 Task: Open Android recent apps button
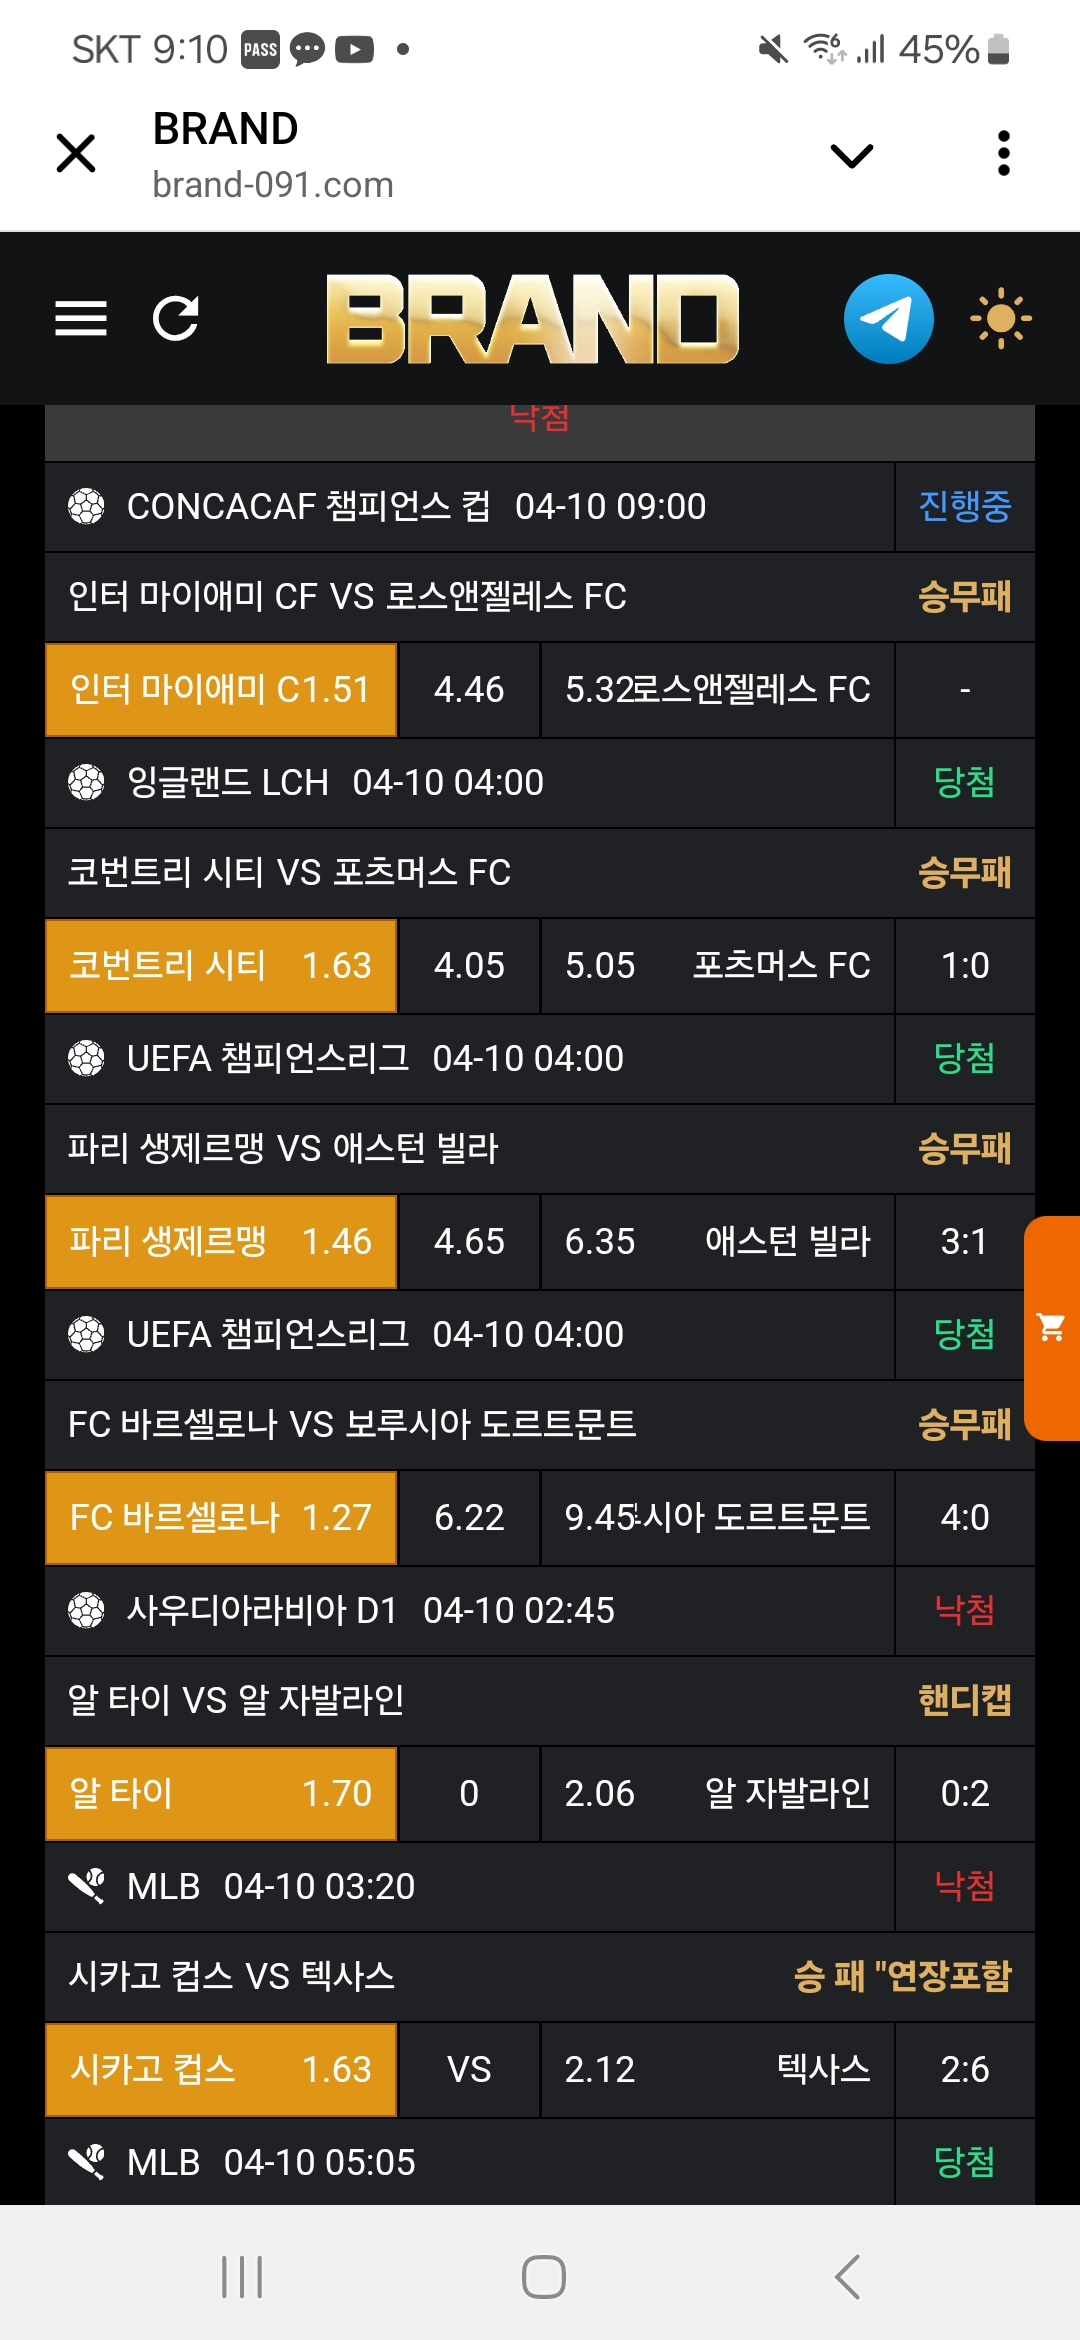pyautogui.click(x=242, y=2277)
